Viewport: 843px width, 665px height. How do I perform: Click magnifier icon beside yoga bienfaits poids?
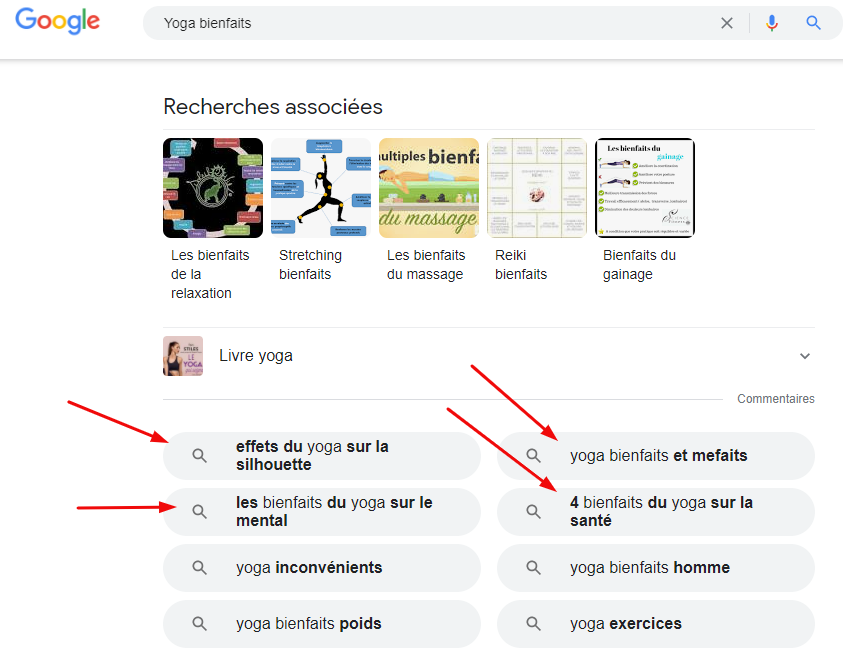[199, 624]
